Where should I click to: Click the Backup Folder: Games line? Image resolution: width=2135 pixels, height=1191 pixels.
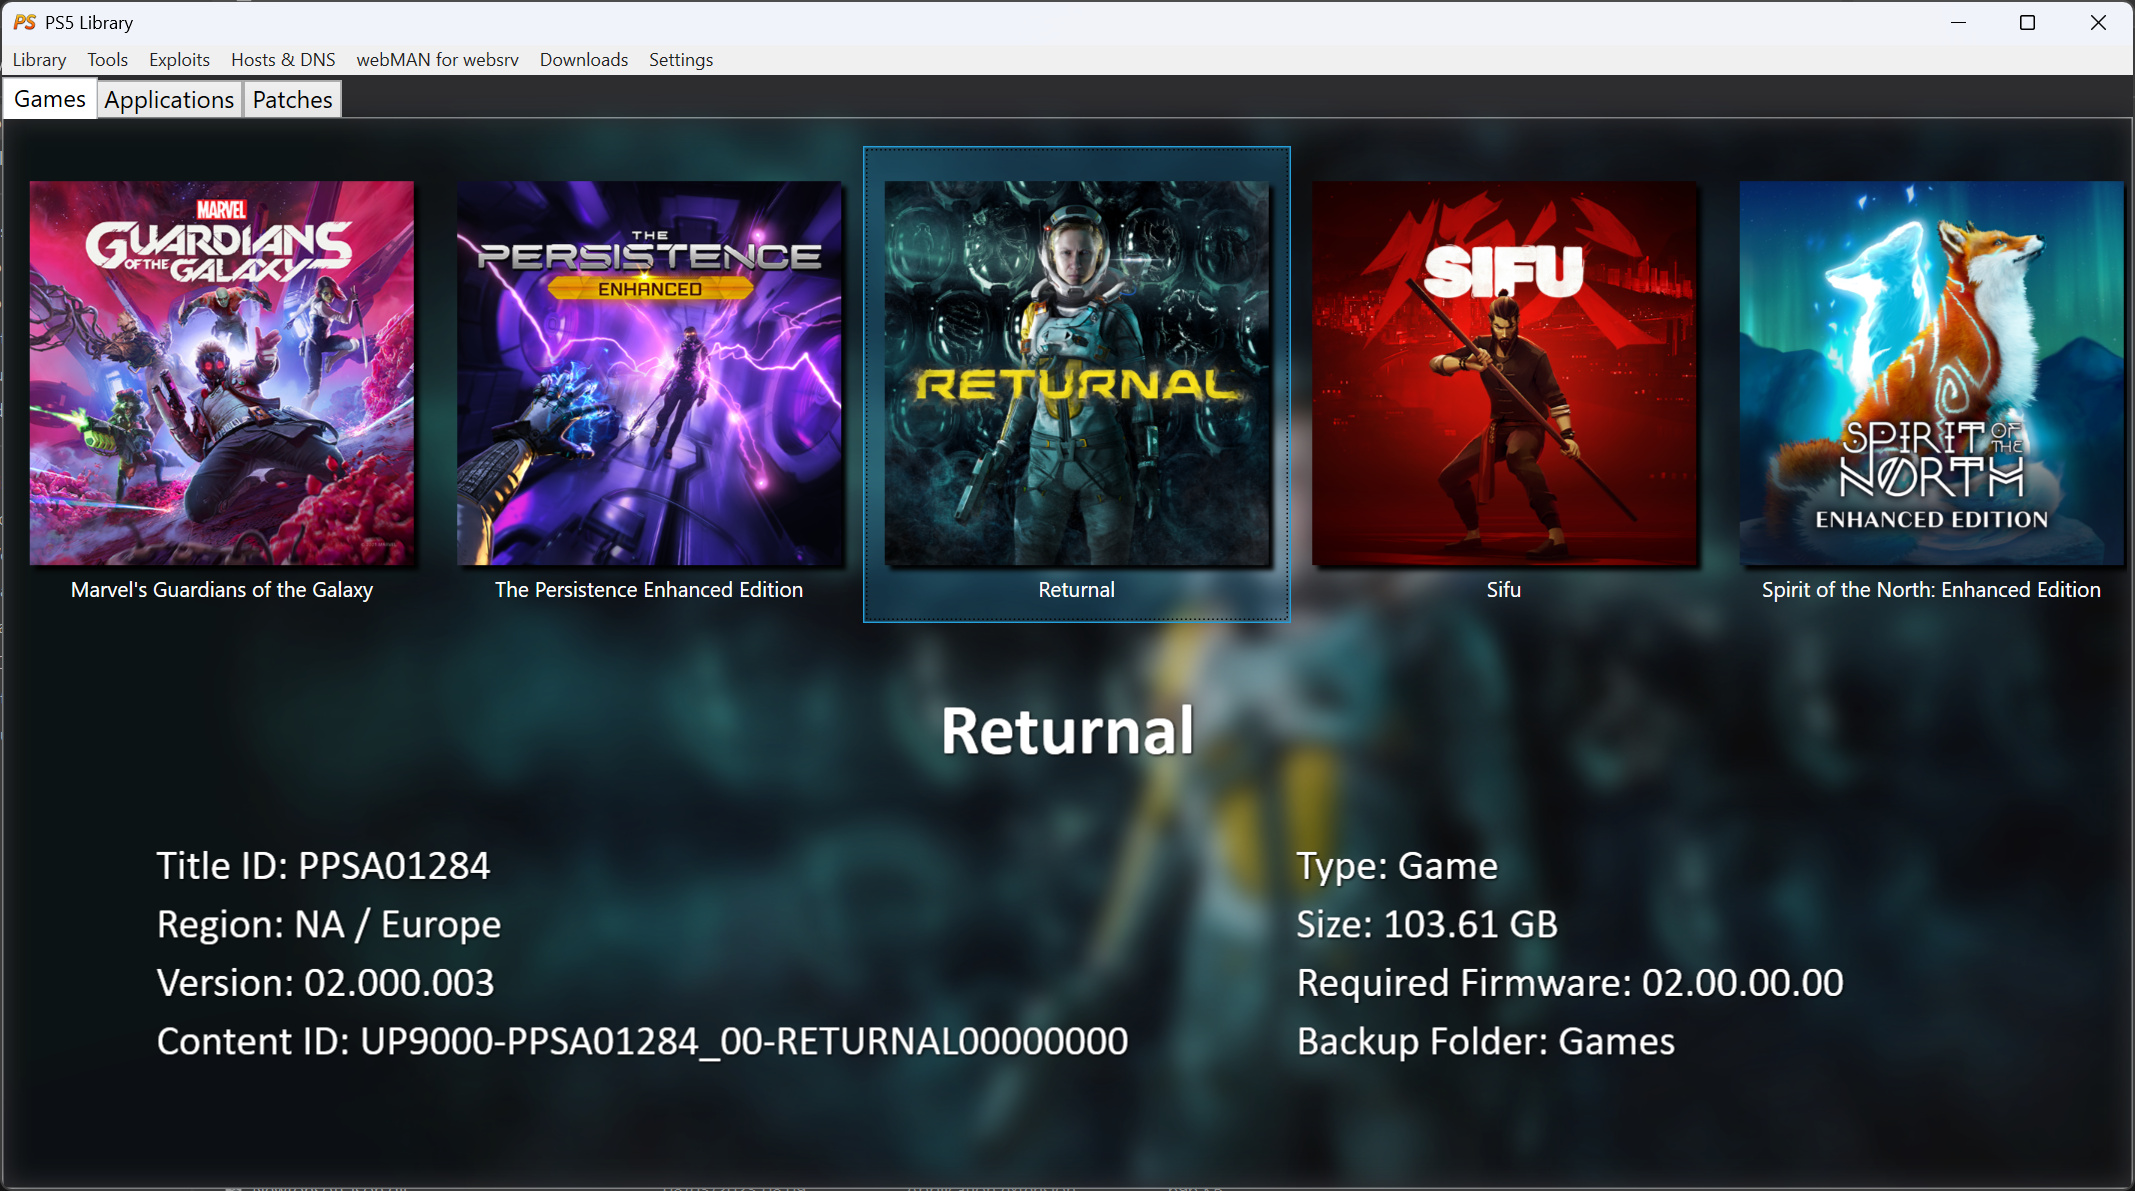click(1486, 1042)
